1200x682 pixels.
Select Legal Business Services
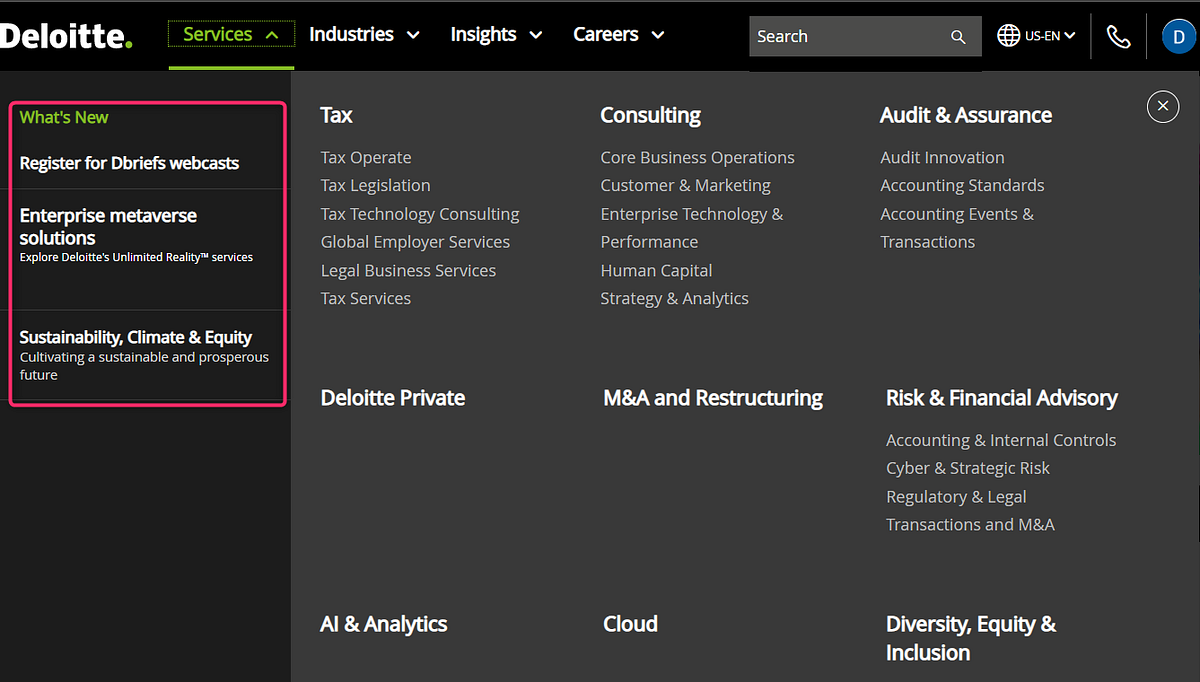[408, 270]
